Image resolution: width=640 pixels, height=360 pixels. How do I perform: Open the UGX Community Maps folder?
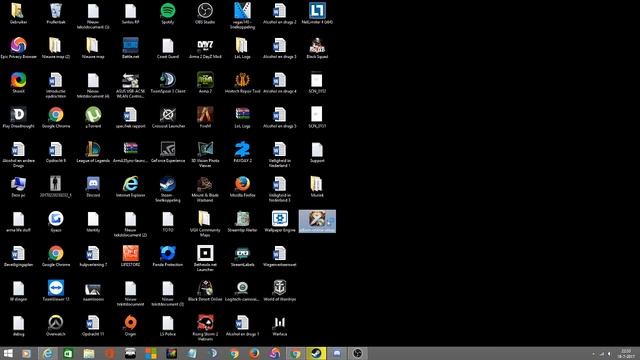205,218
